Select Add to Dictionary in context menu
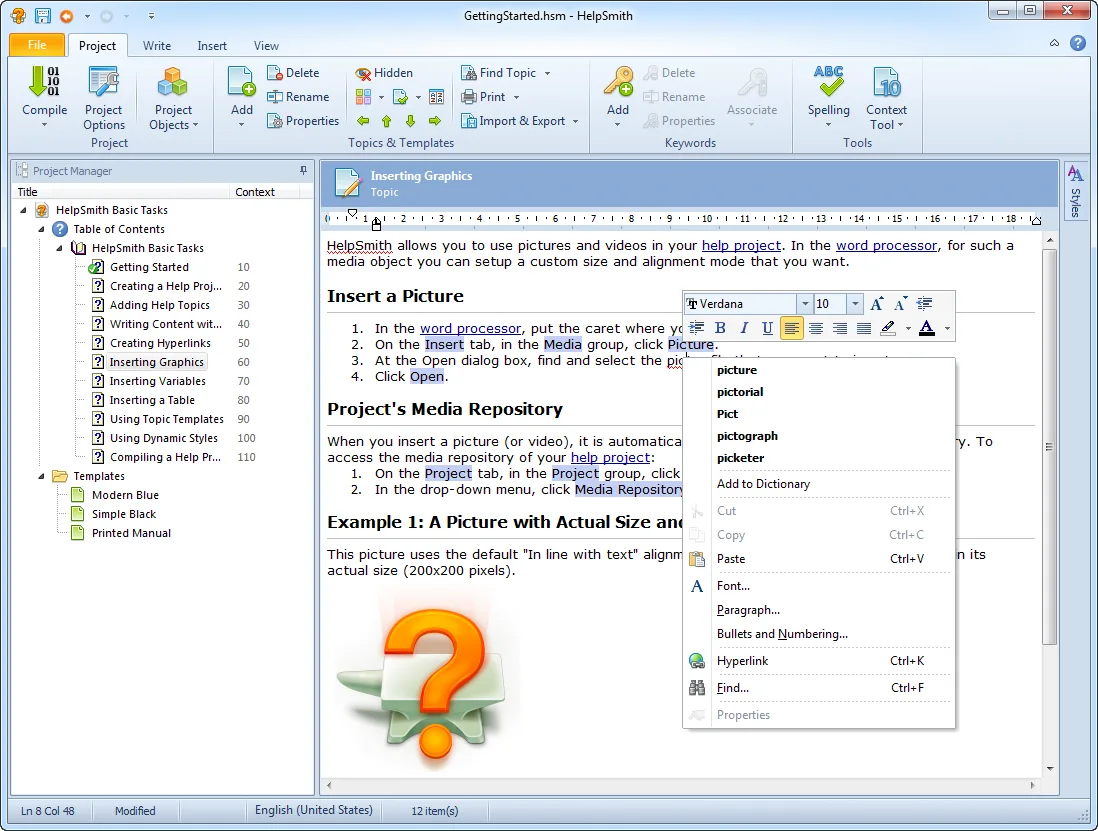The height and width of the screenshot is (831, 1098). coord(763,484)
